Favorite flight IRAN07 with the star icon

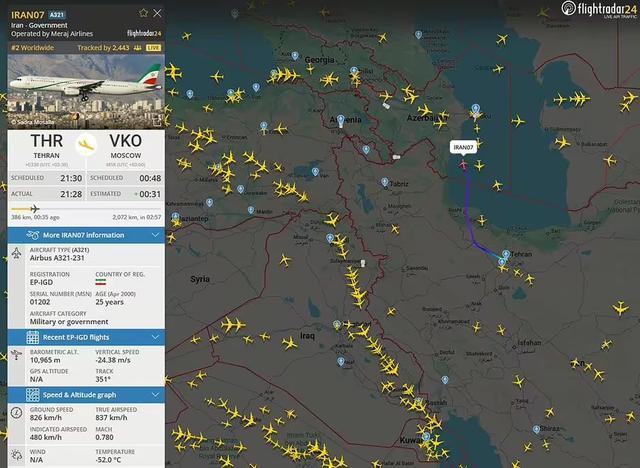pos(143,13)
